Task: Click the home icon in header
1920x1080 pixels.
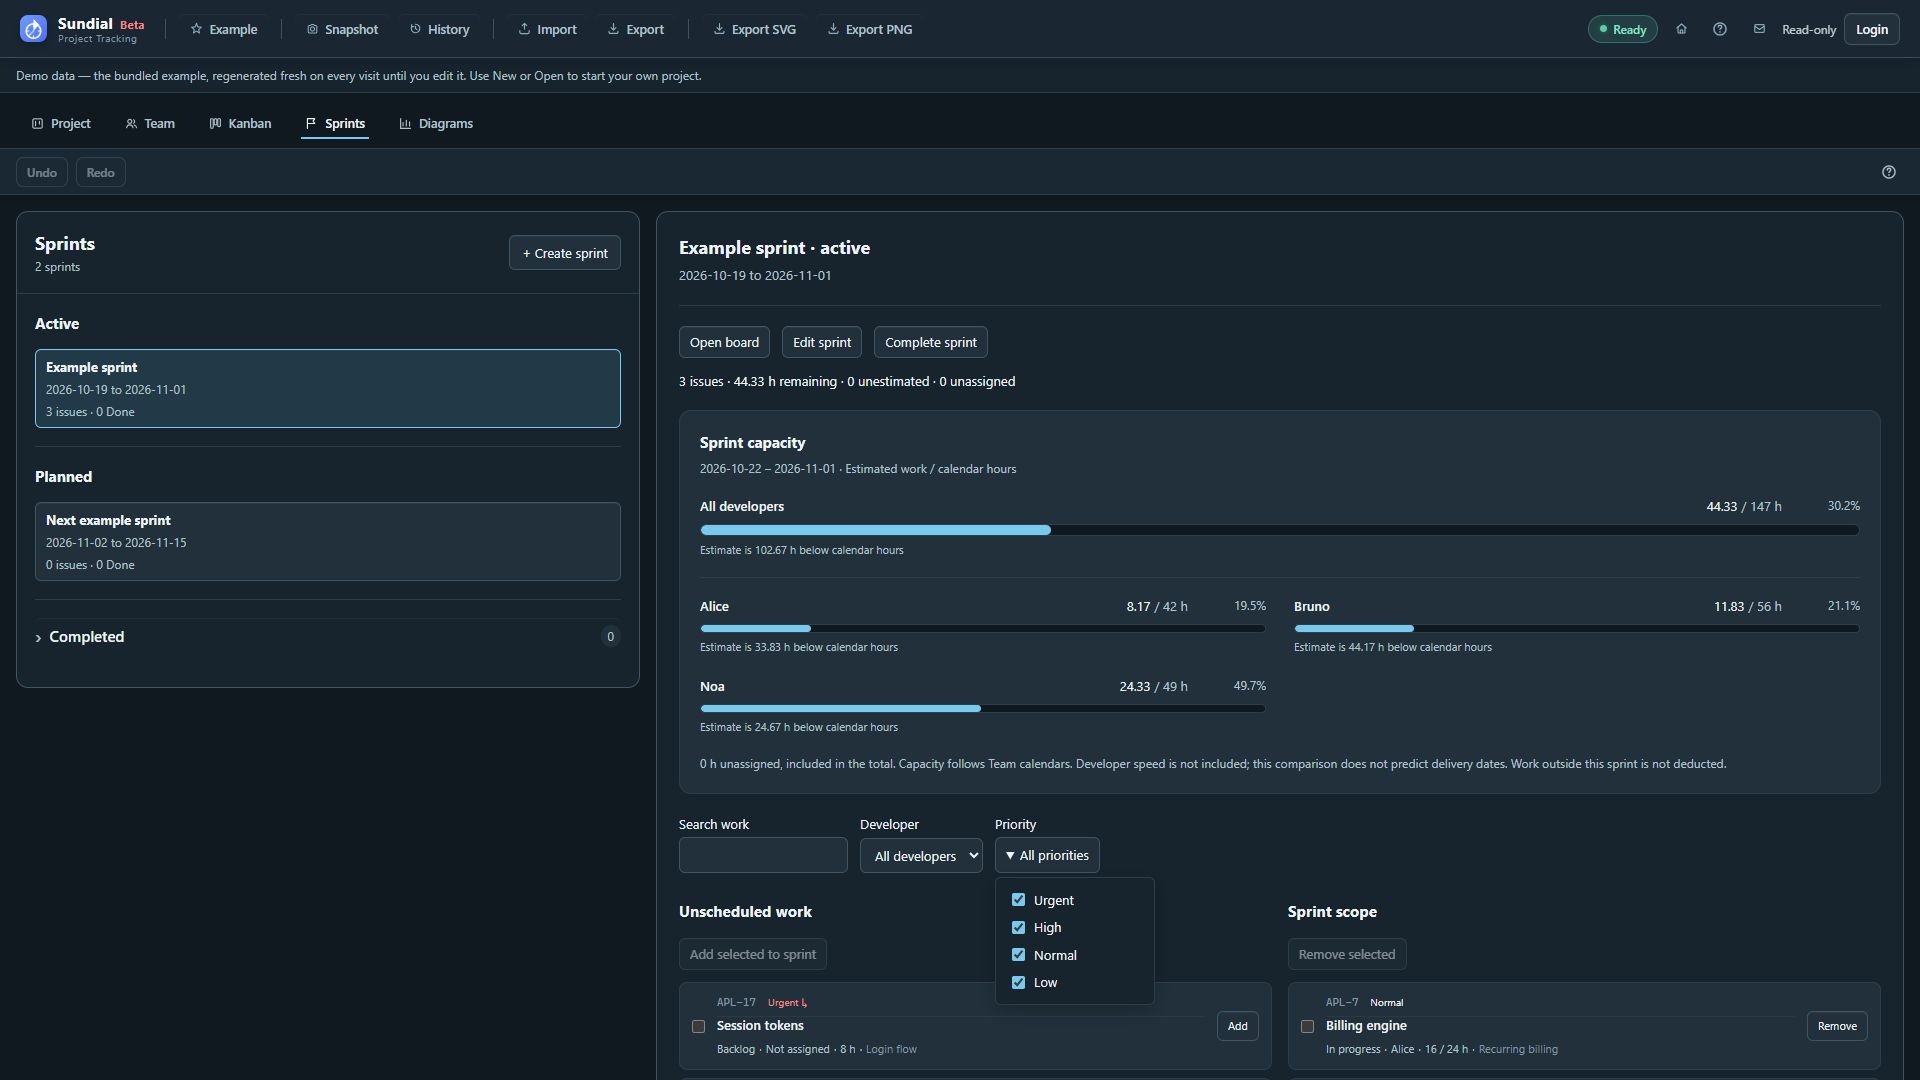Action: coord(1681,29)
